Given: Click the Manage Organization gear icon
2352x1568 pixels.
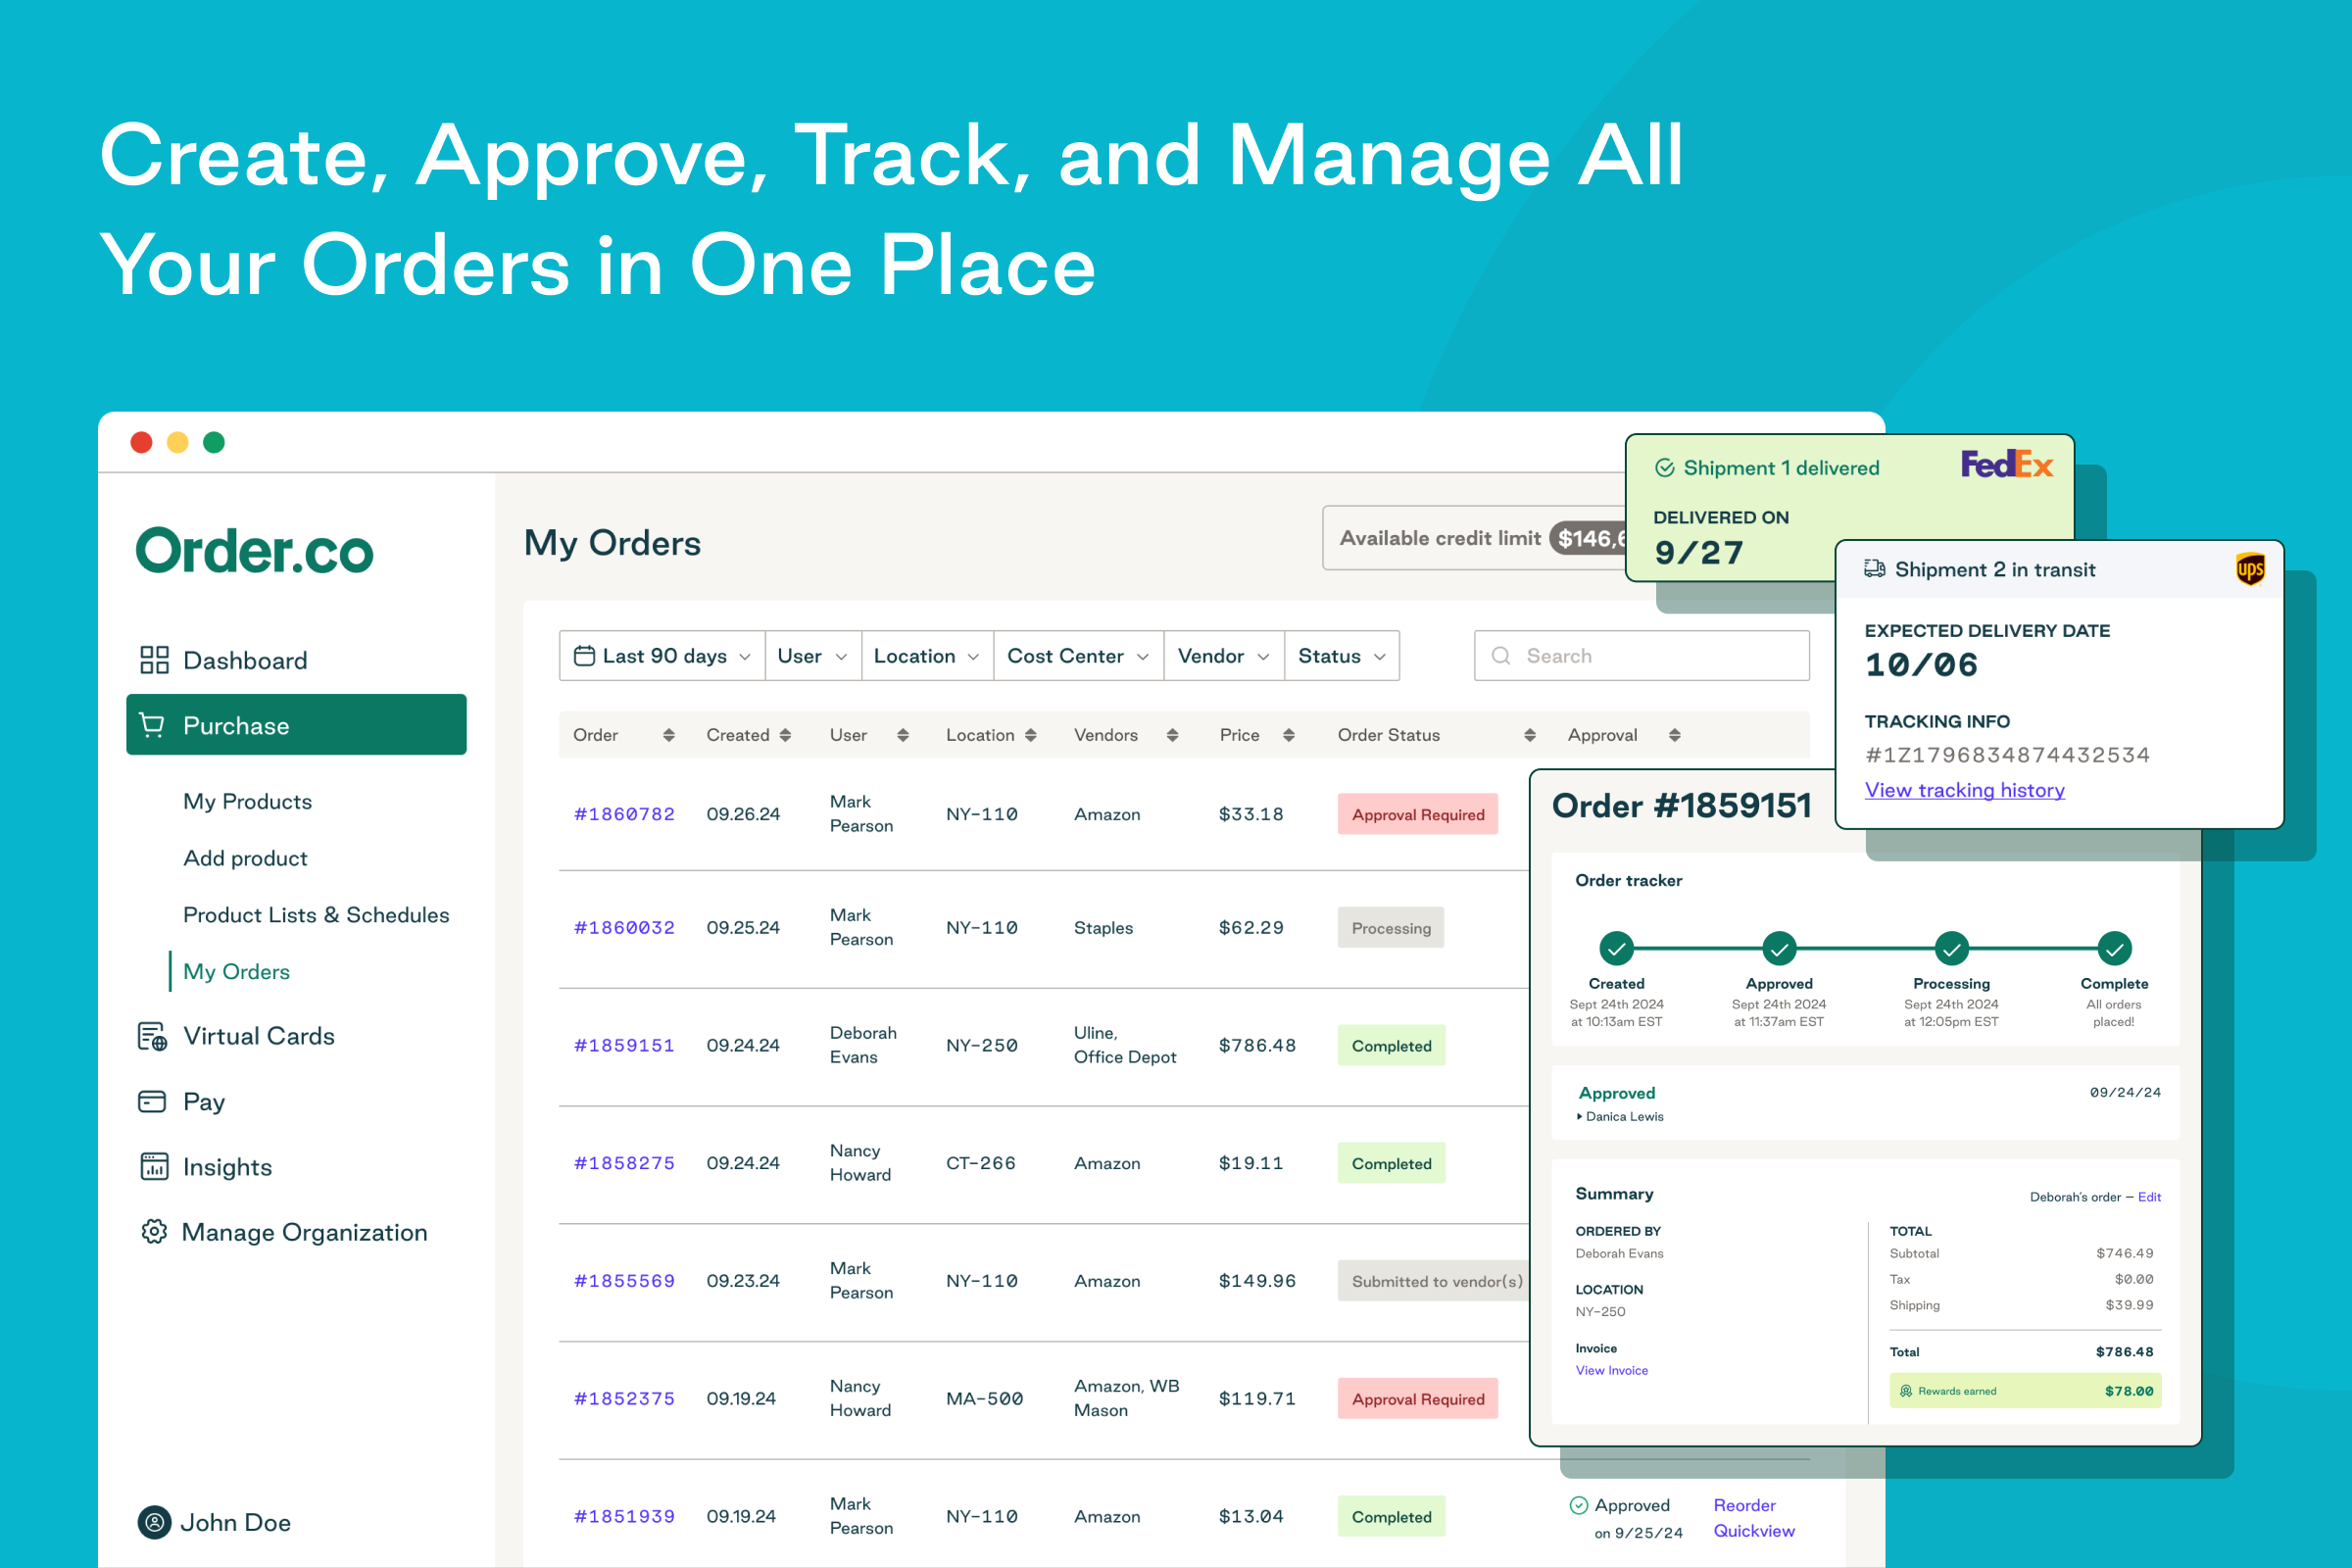Looking at the screenshot, I should coord(154,1231).
